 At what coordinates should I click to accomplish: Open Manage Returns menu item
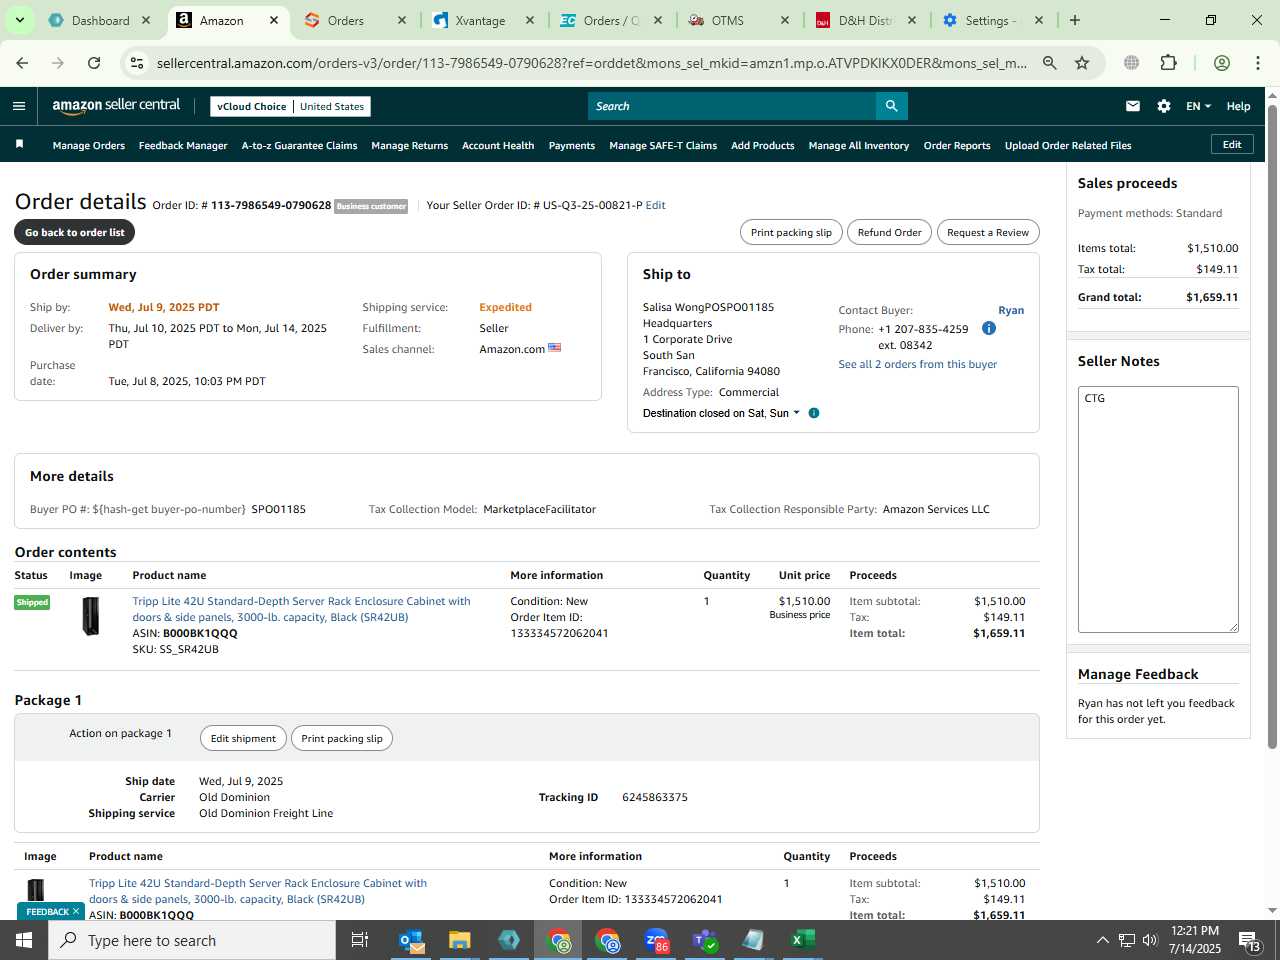click(x=409, y=146)
